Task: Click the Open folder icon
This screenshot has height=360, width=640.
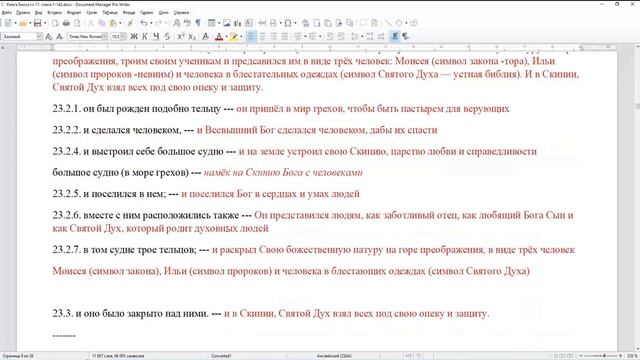Action: (23, 23)
